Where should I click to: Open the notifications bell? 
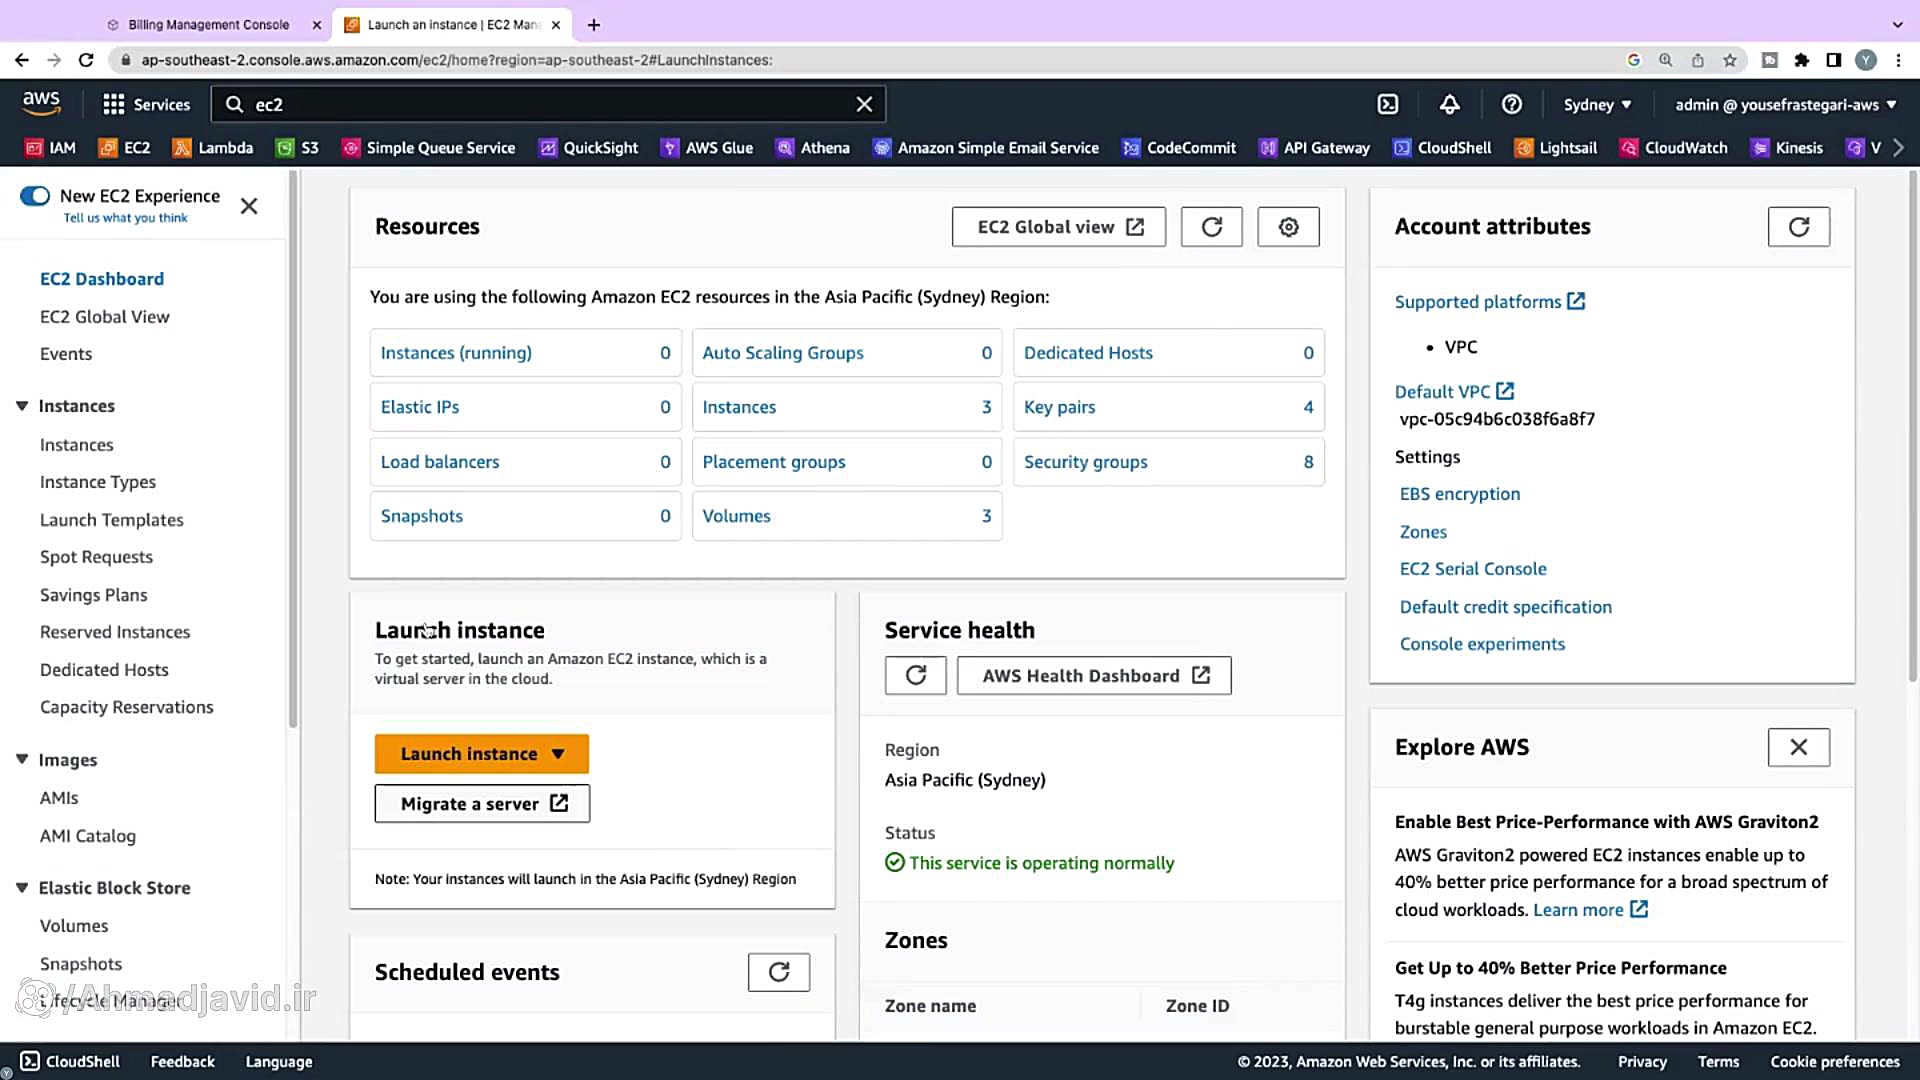[1449, 104]
